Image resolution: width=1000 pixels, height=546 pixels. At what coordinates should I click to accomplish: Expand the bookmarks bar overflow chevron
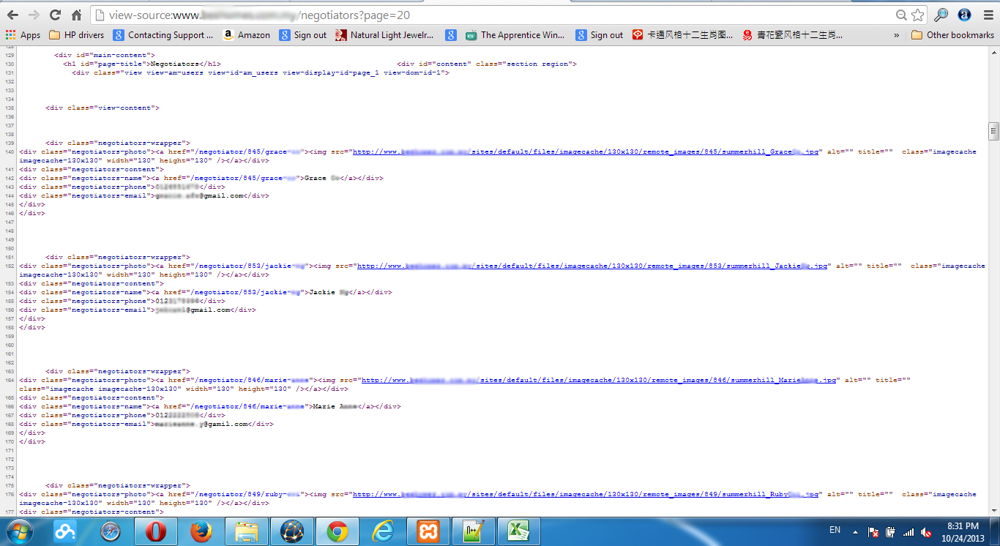coord(896,35)
